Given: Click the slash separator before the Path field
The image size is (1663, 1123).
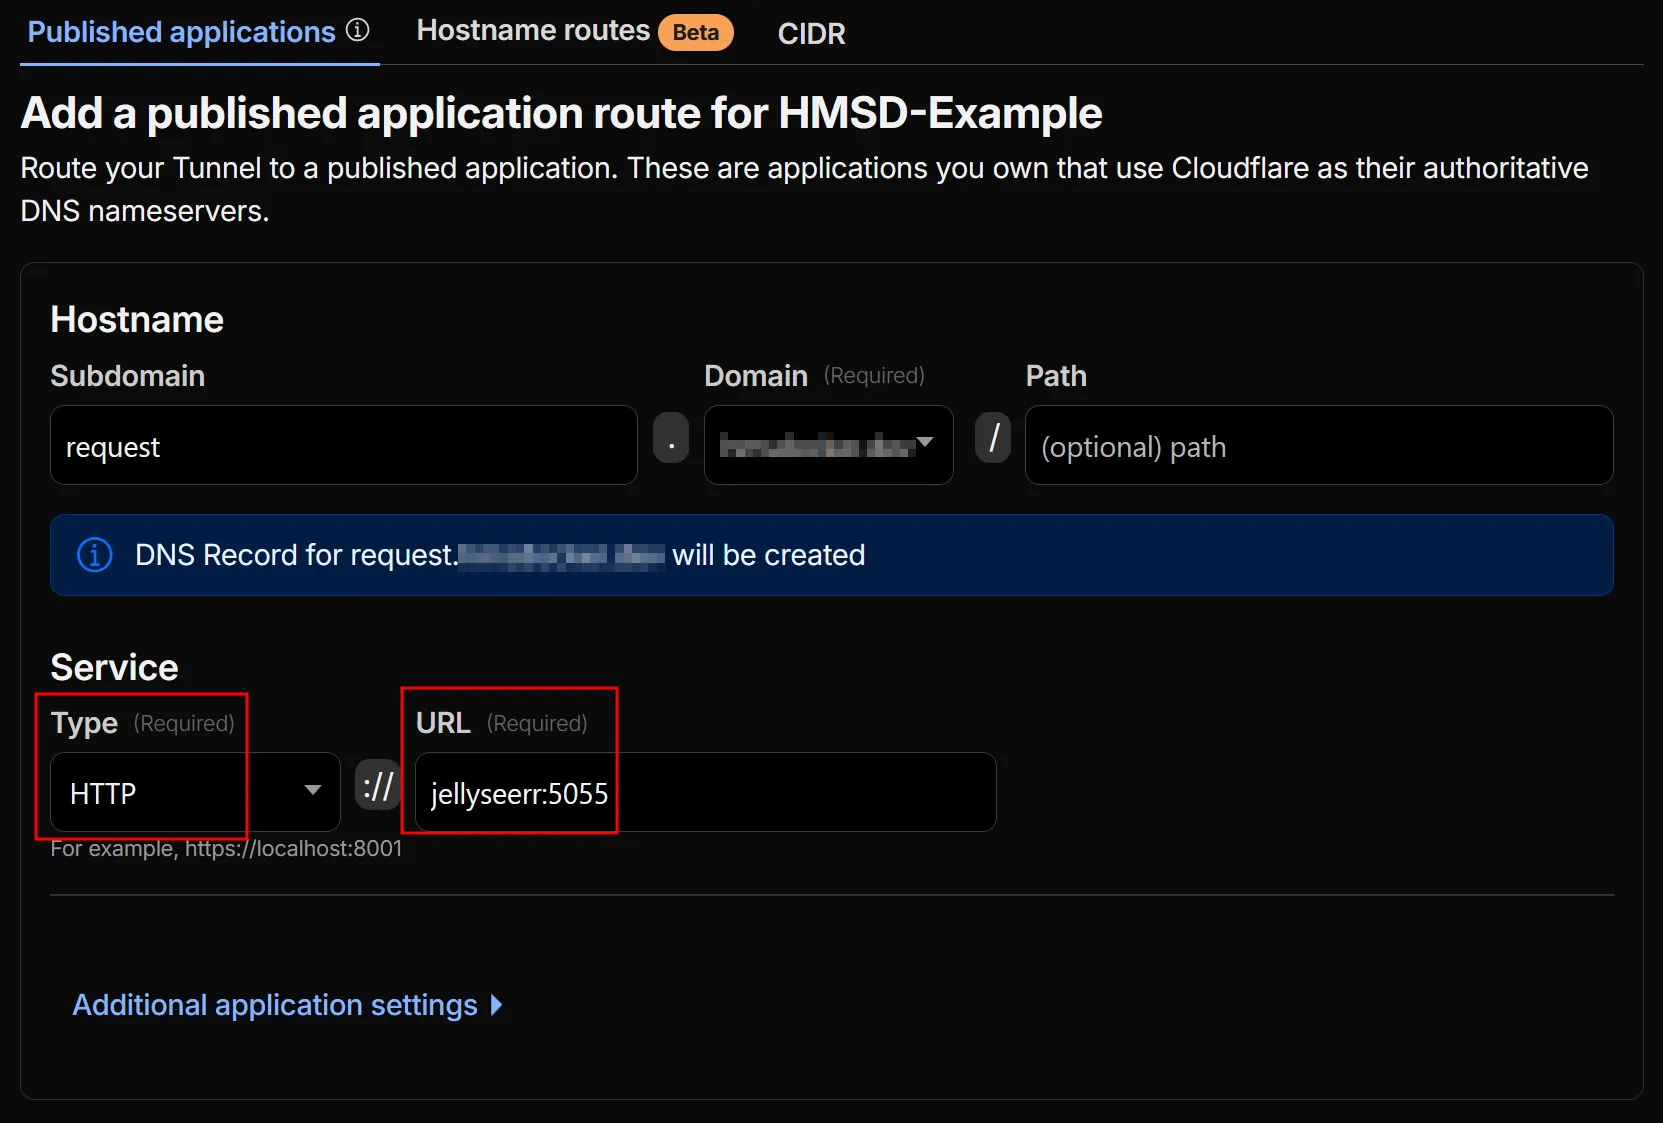Looking at the screenshot, I should point(993,437).
